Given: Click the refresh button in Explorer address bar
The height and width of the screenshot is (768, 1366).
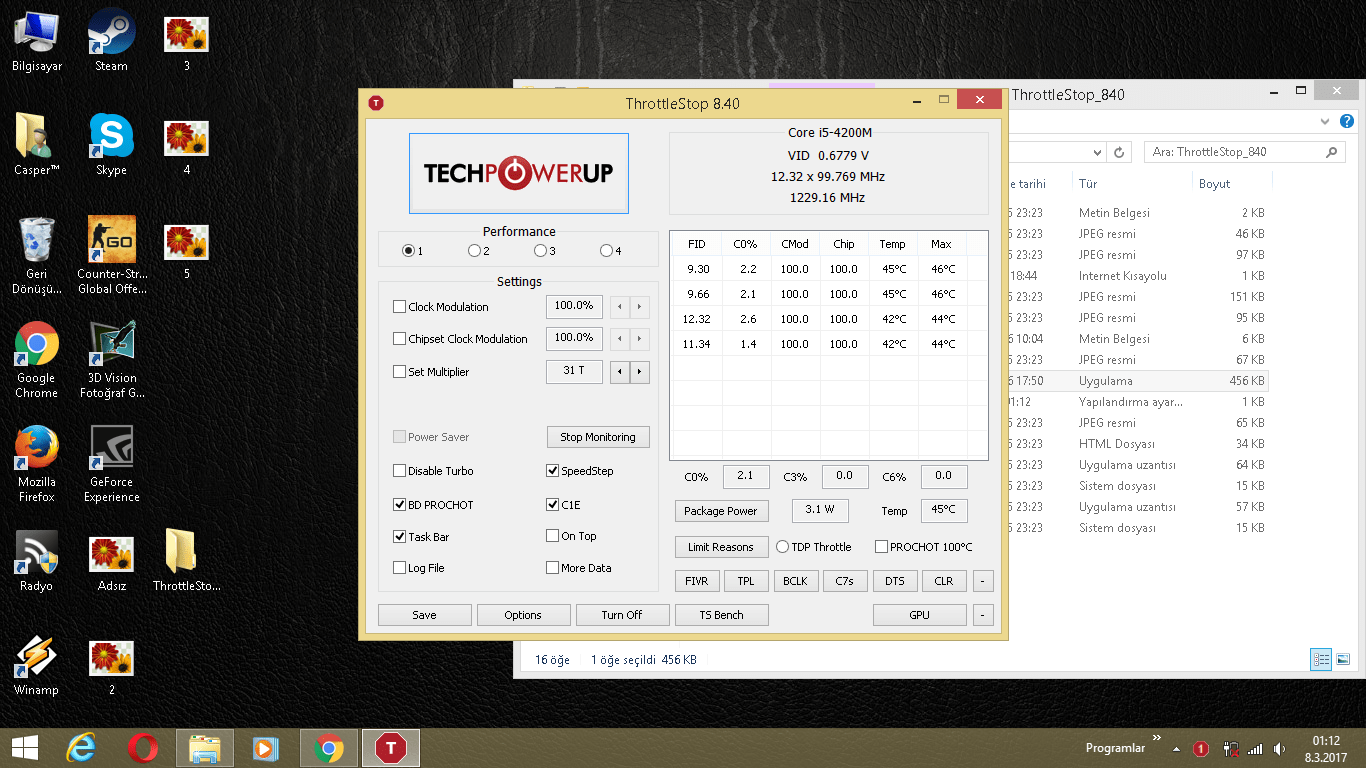Looking at the screenshot, I should click(1120, 152).
